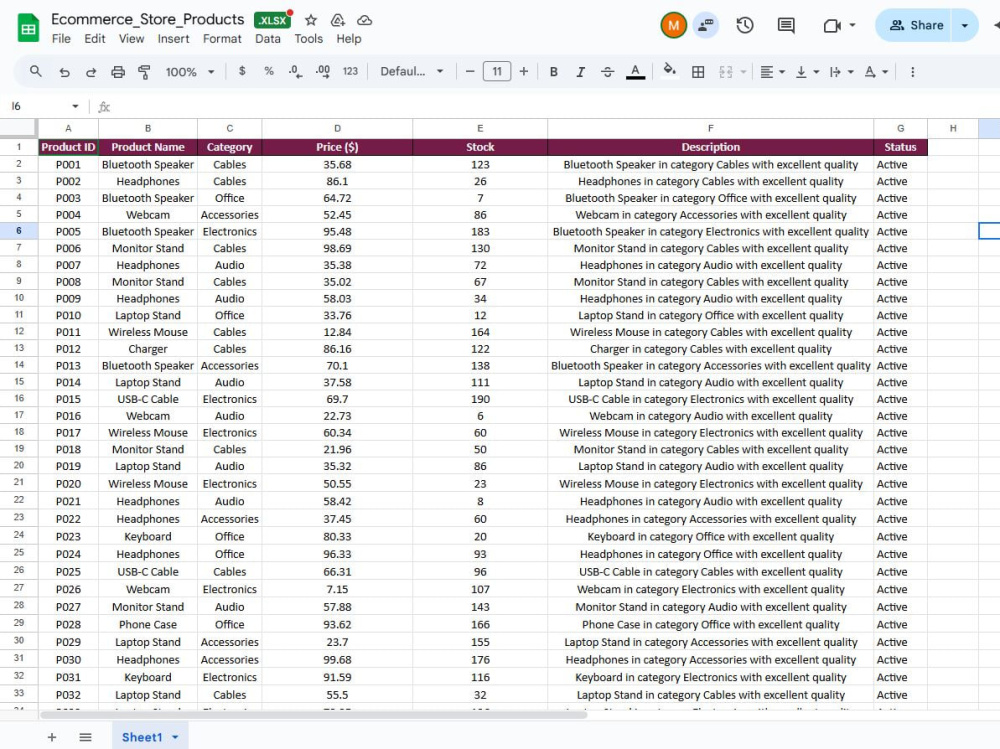Open the toolbar more options menu
This screenshot has height=749, width=1000.
coord(913,72)
